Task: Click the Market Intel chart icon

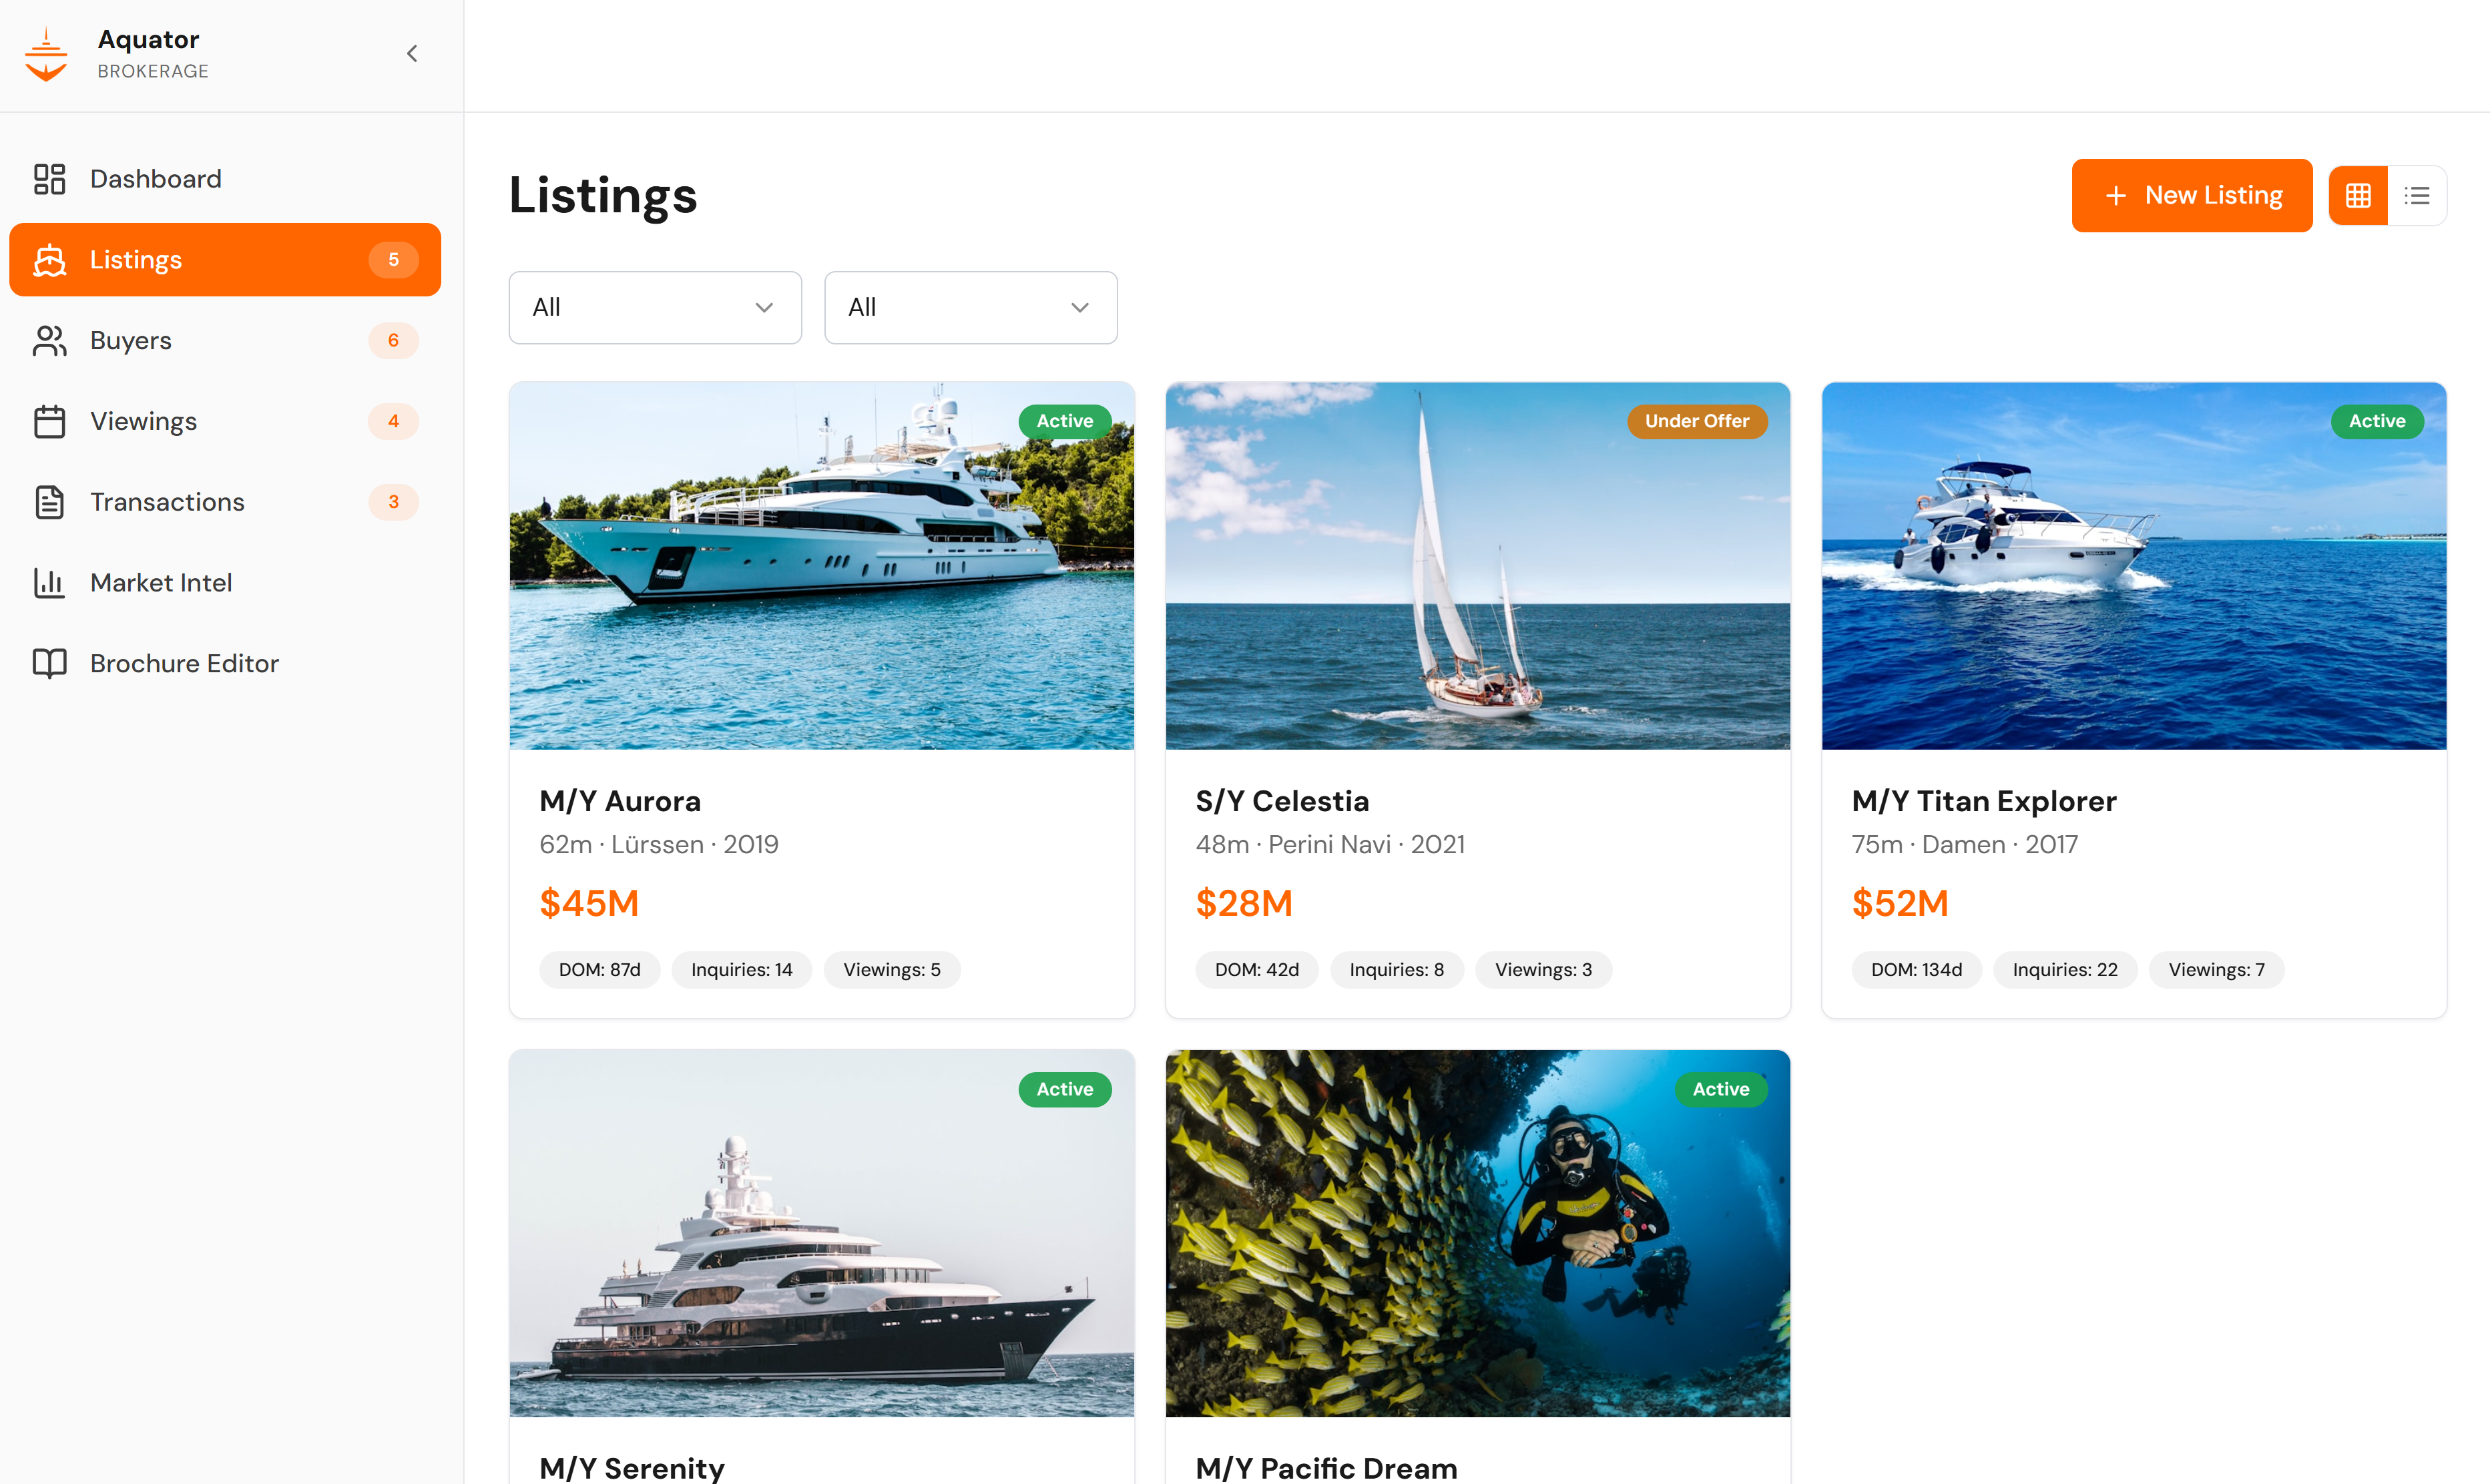Action: pos(49,583)
